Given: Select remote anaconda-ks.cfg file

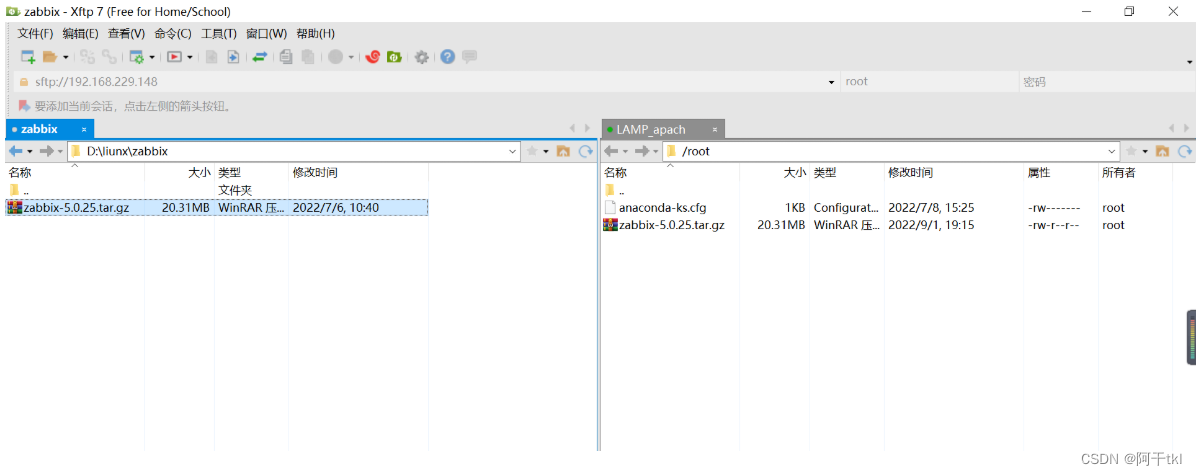Looking at the screenshot, I should [887, 208].
